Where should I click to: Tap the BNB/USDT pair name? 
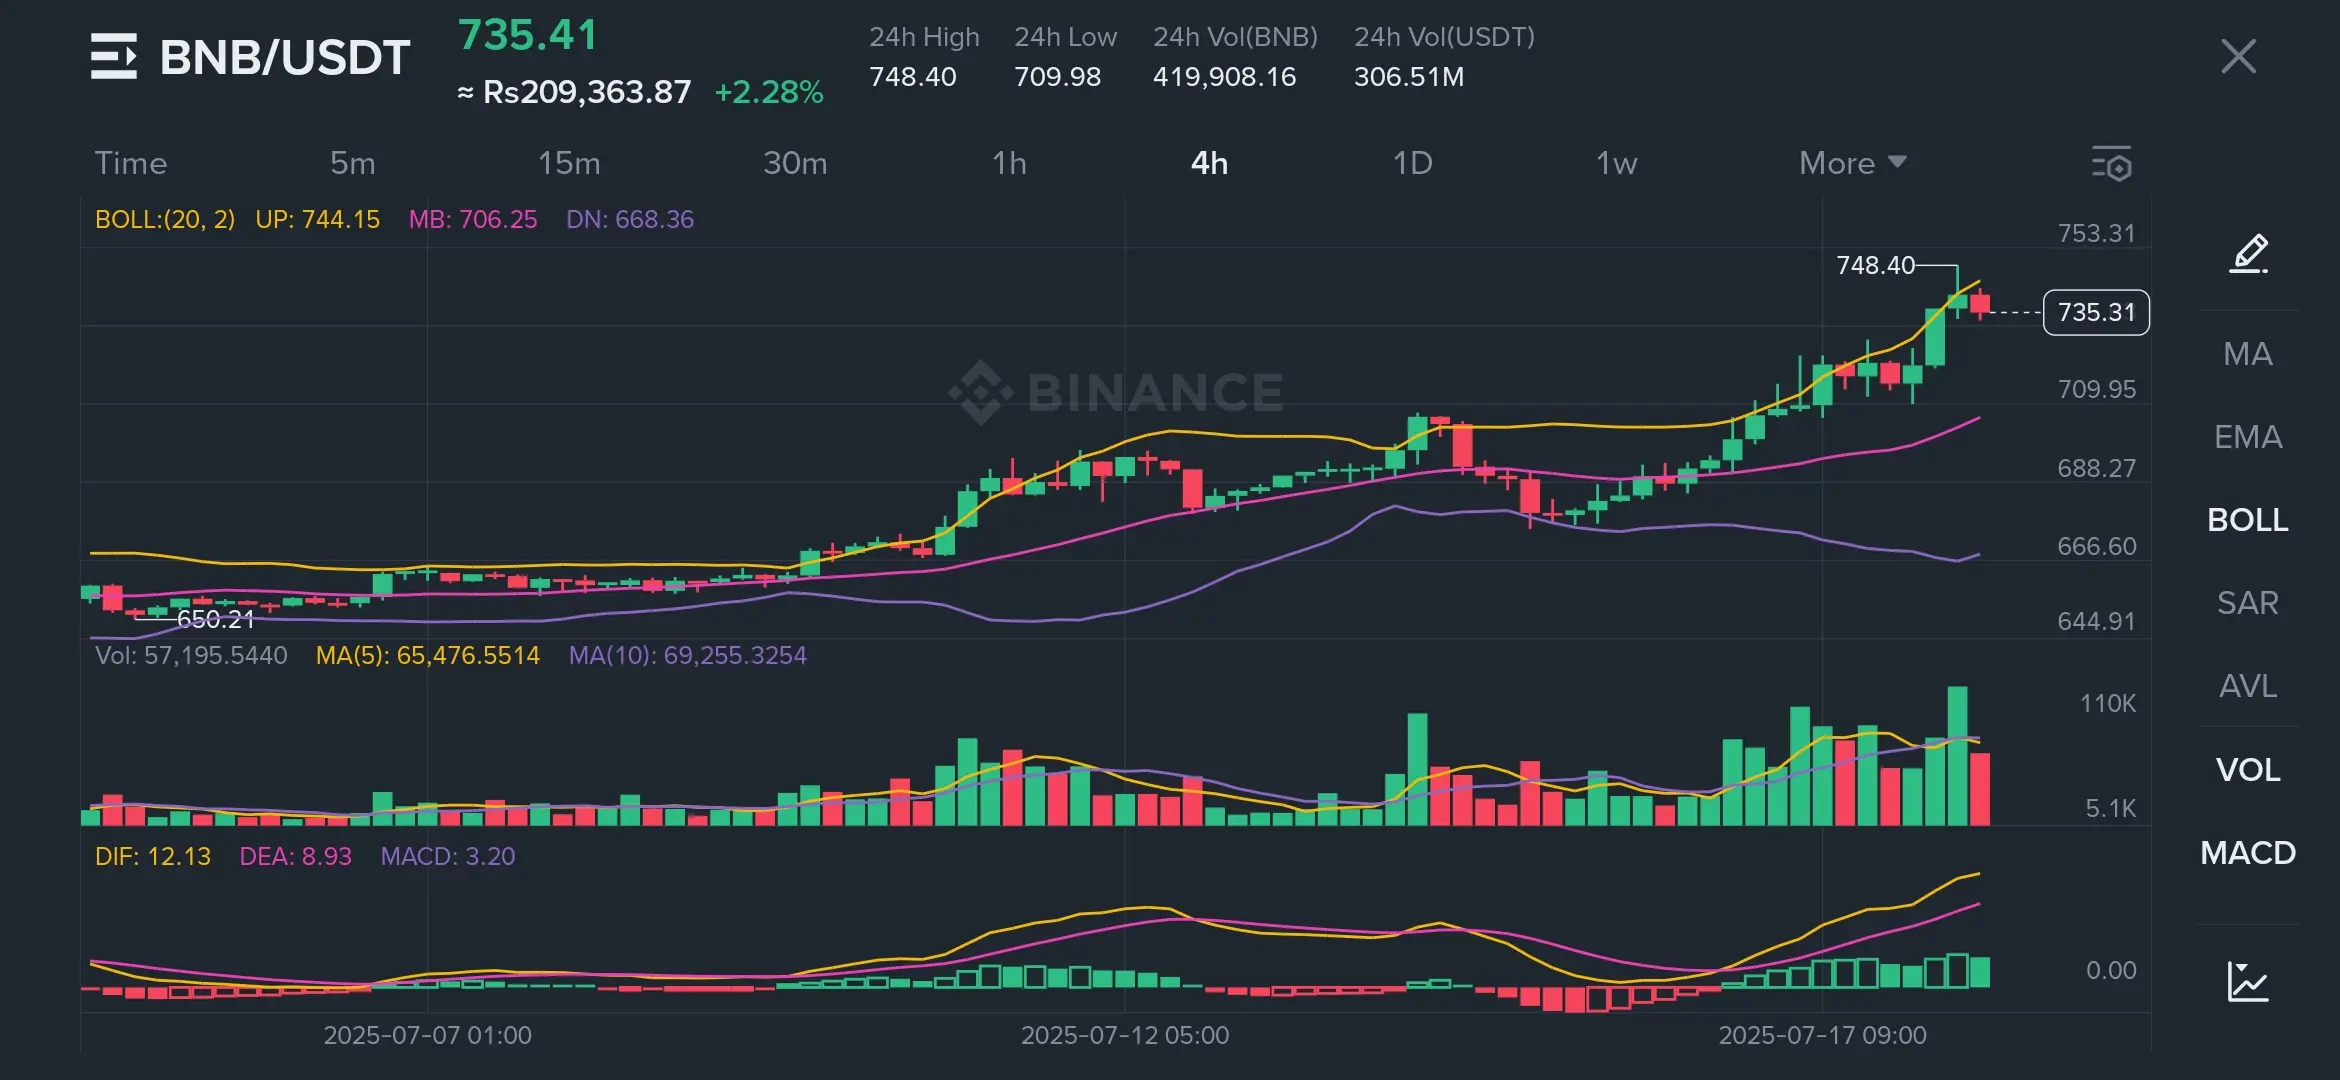[x=285, y=57]
